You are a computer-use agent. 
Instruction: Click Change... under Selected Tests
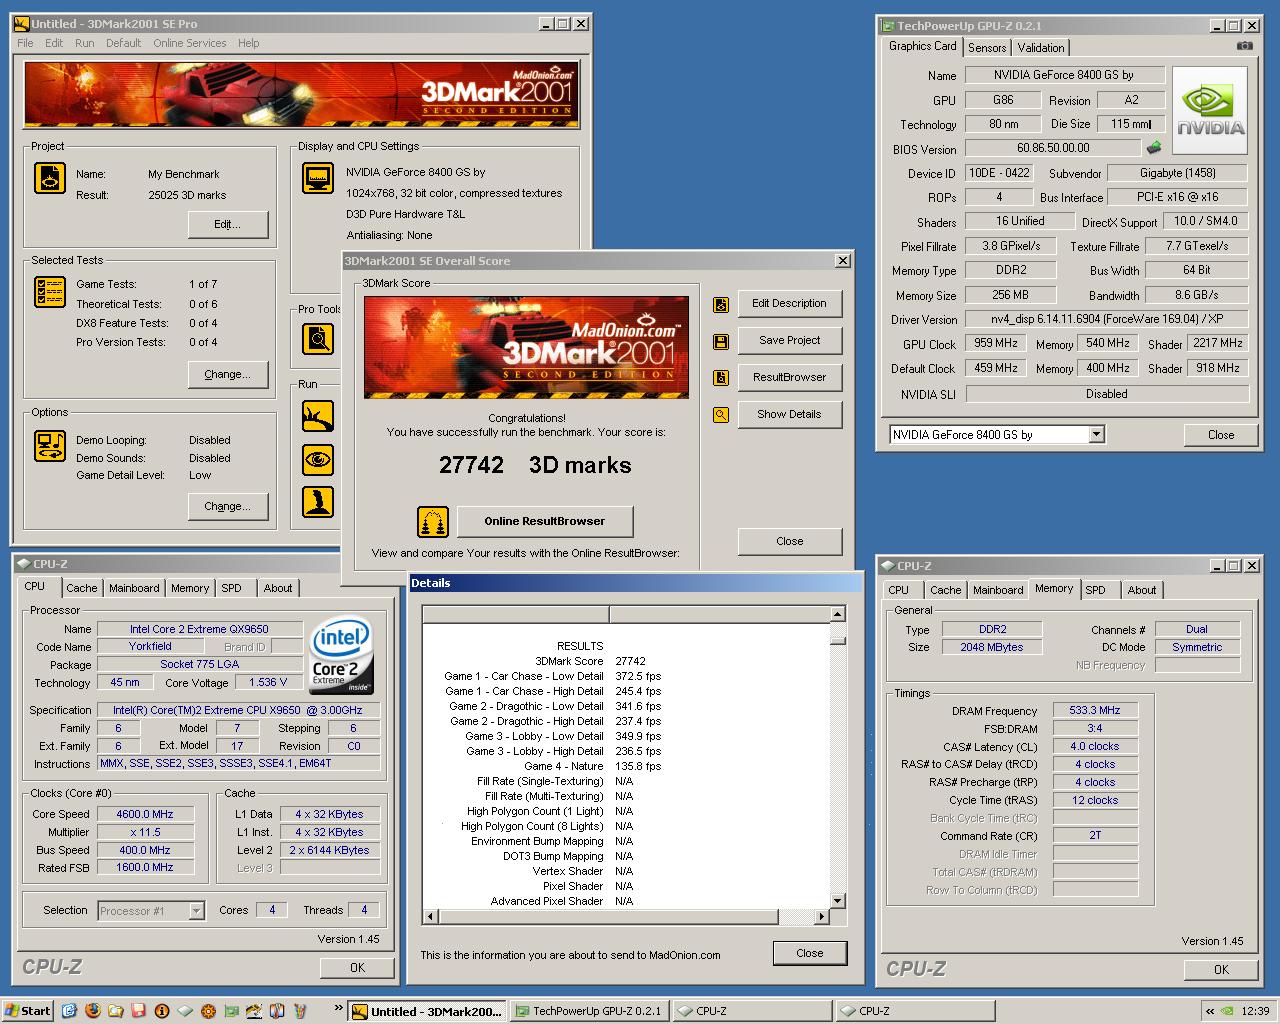pyautogui.click(x=228, y=374)
